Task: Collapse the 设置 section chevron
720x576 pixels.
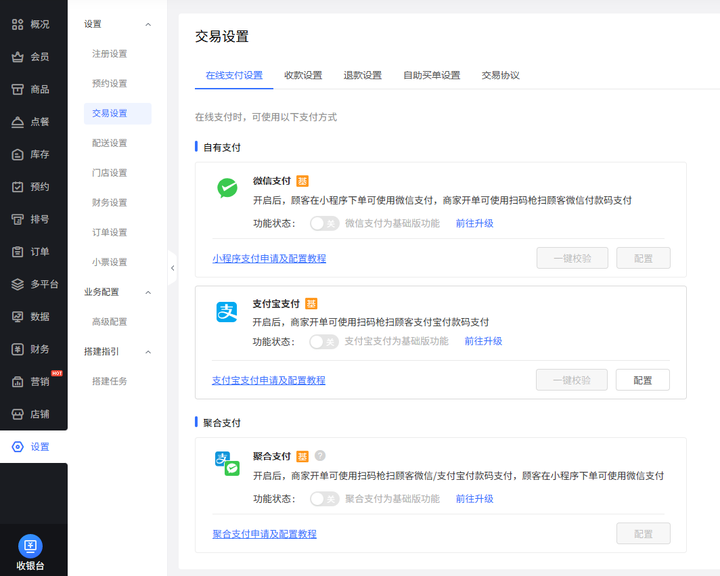Action: tap(148, 24)
